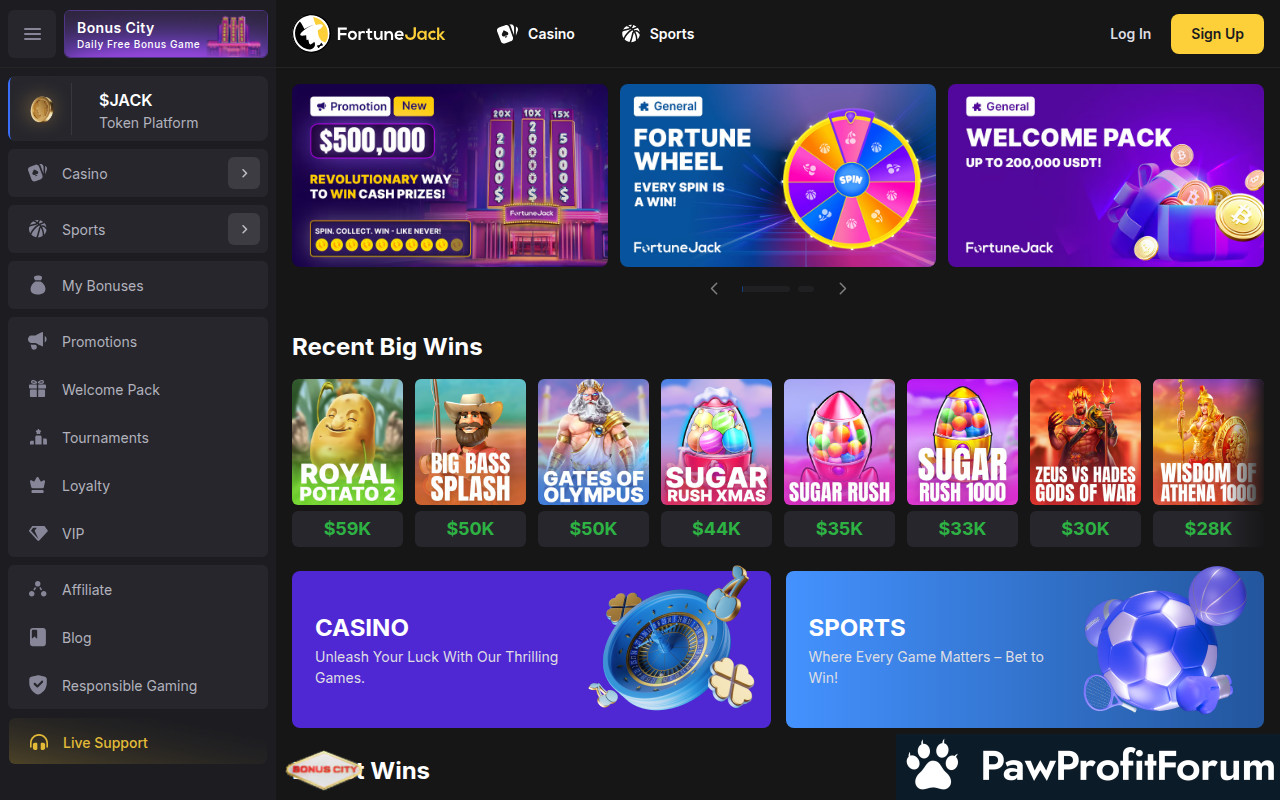Viewport: 1280px width, 800px height.
Task: Expand the Casino sidebar submenu arrow
Action: pyautogui.click(x=244, y=174)
